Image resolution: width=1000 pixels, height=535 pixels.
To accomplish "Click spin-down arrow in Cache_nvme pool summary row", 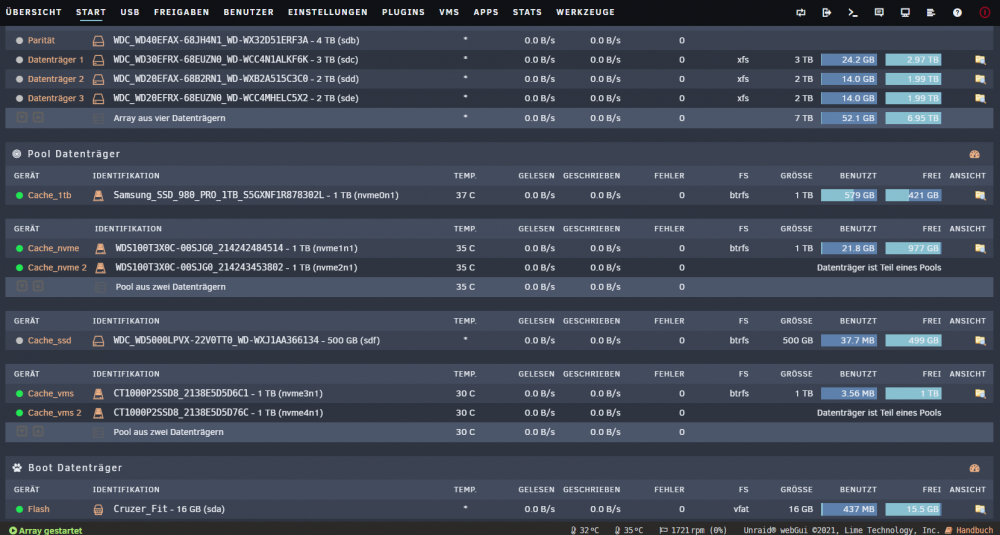I will tap(22, 287).
